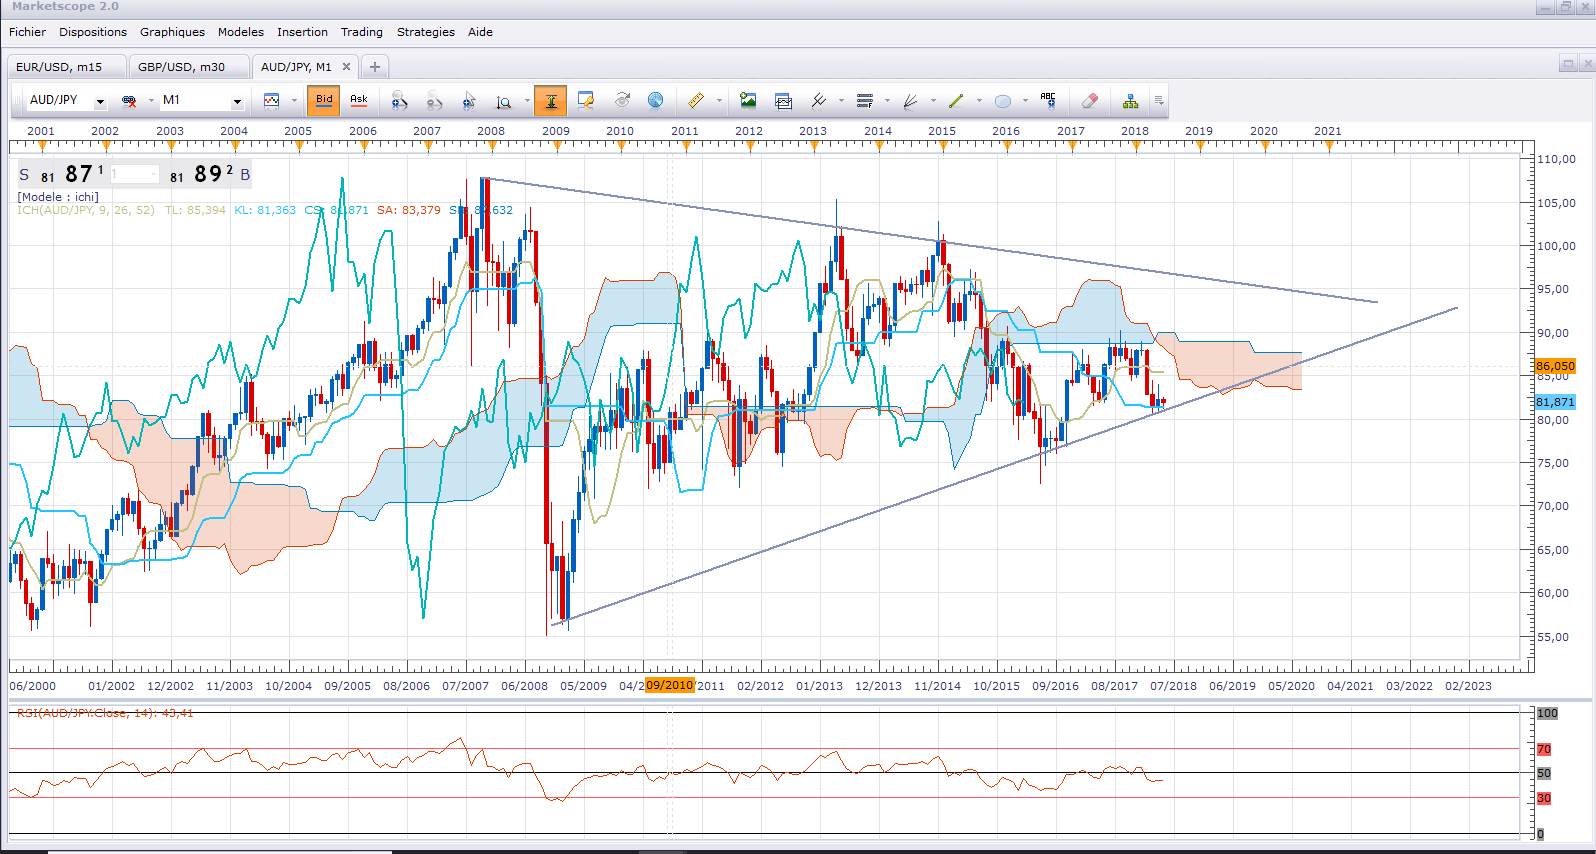
Task: Expand the chart type dropdown arrow
Action: [294, 101]
